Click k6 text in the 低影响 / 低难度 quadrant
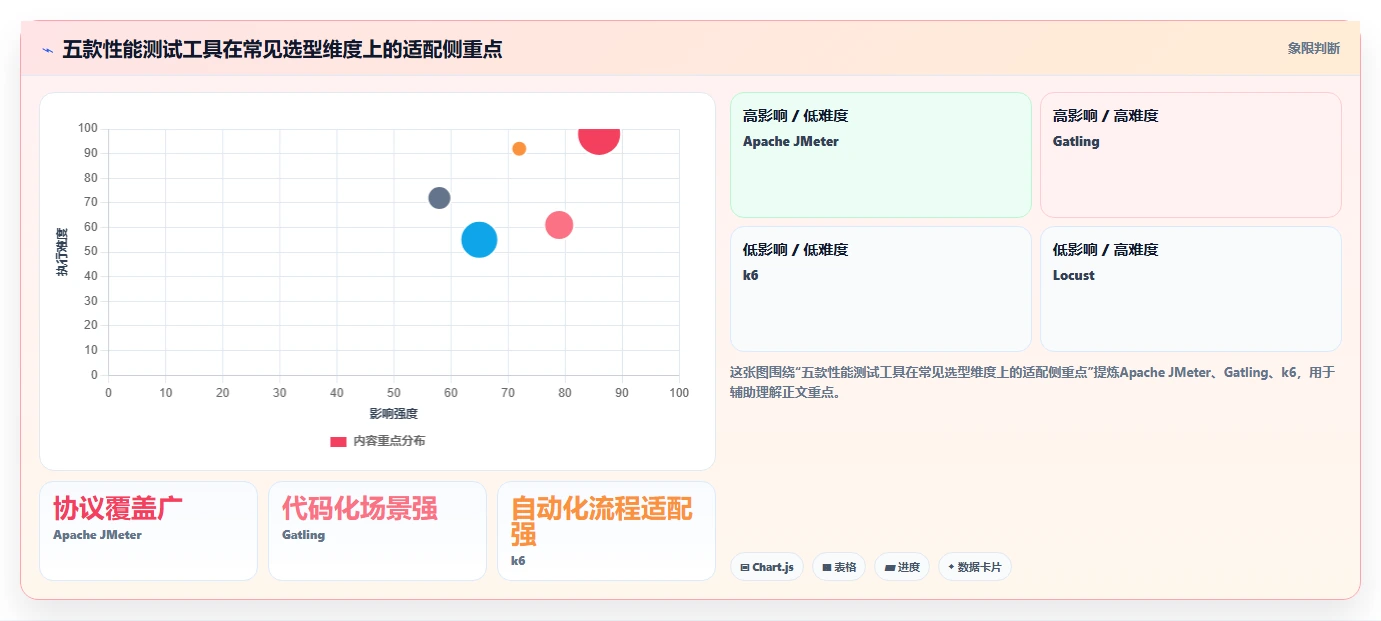 751,275
